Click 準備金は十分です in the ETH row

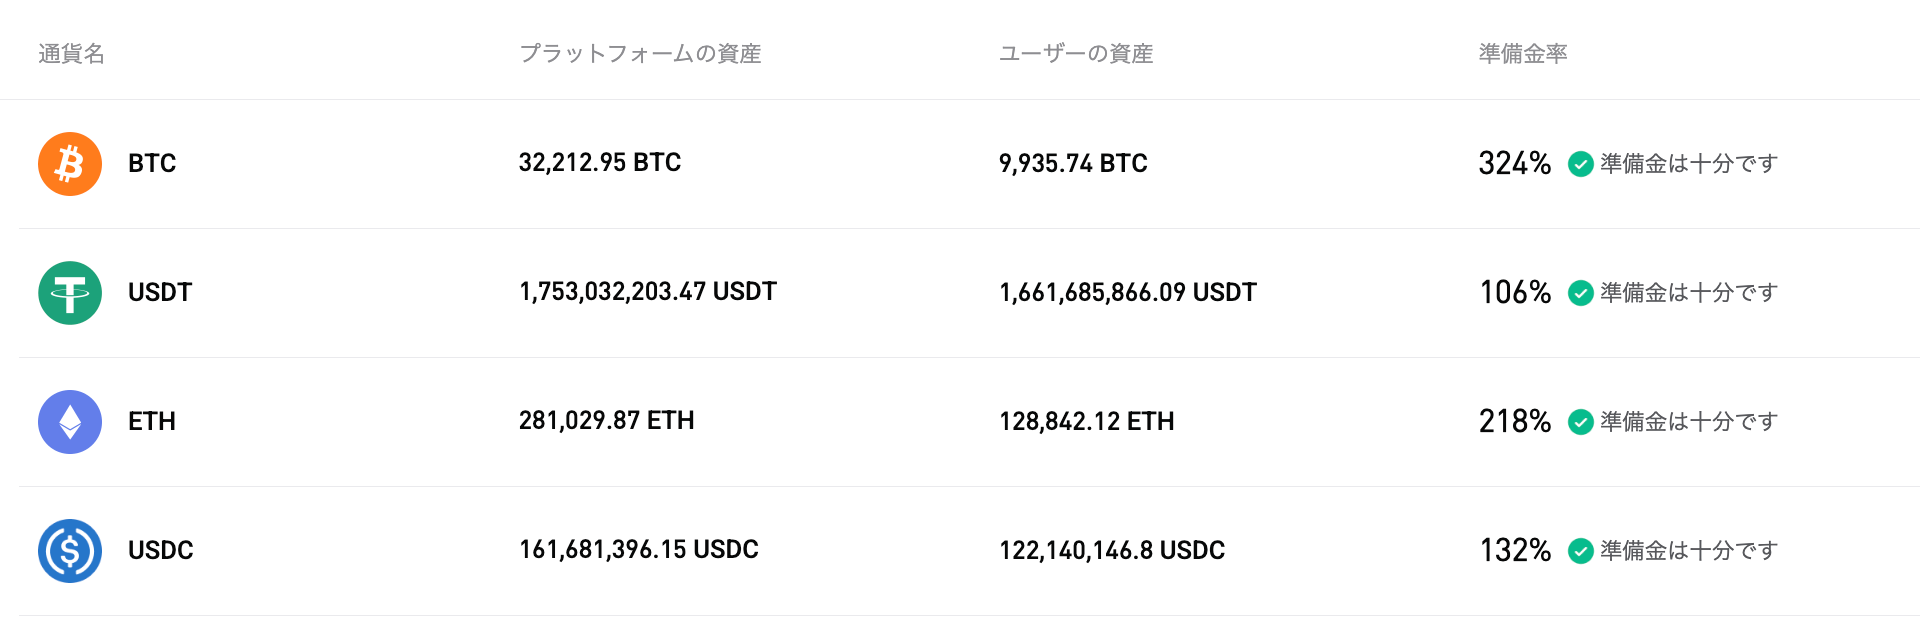coord(1689,421)
